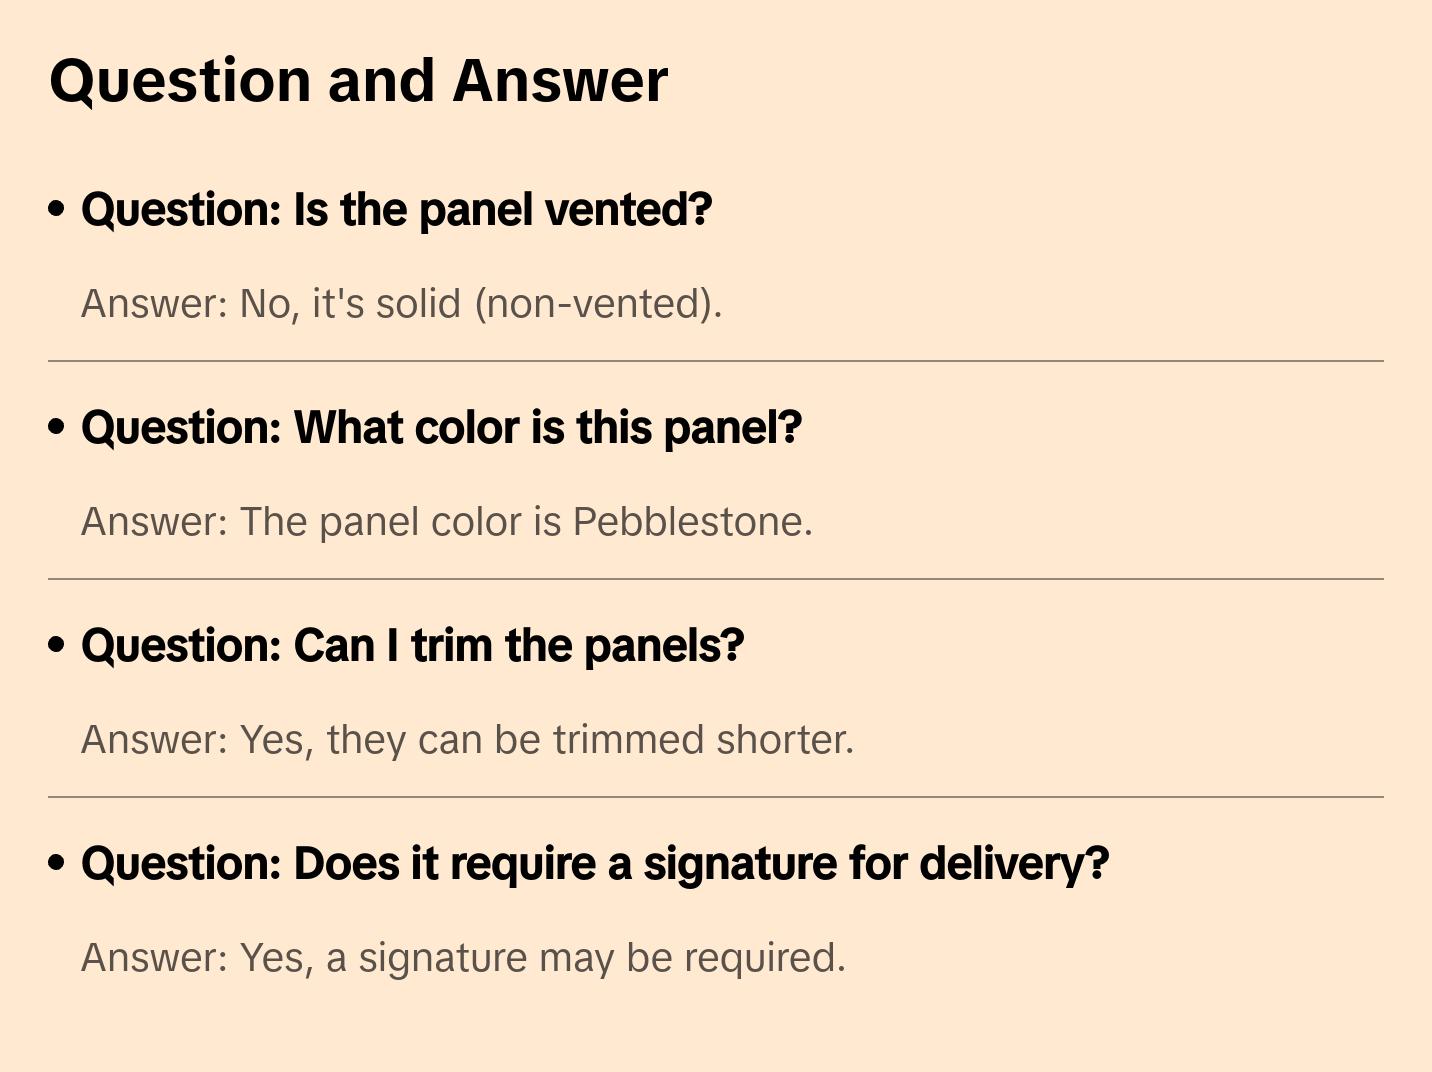Click the answer "No, it's solid (non-vented)."
1432x1072 pixels.
coord(401,304)
